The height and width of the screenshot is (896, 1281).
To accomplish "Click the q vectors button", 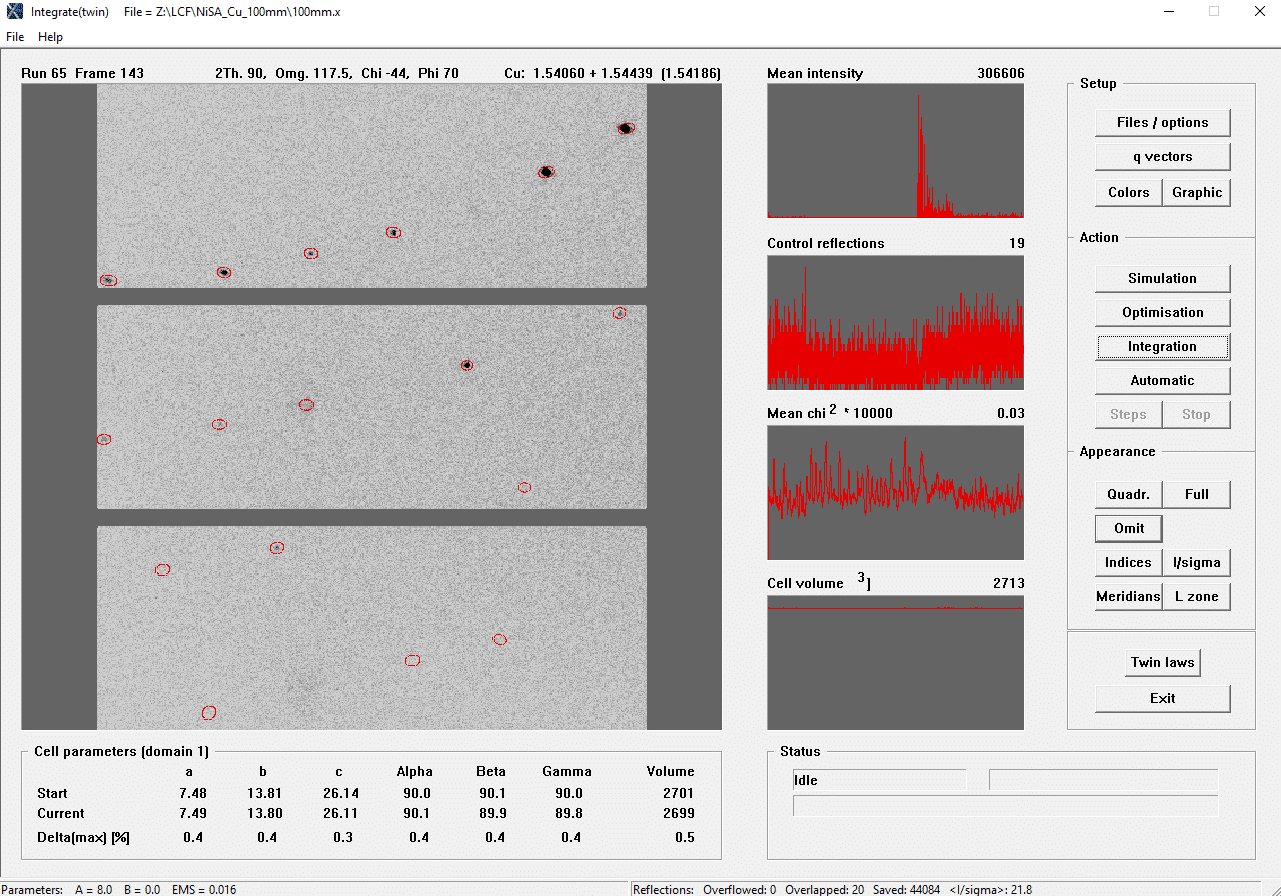I will pyautogui.click(x=1162, y=156).
